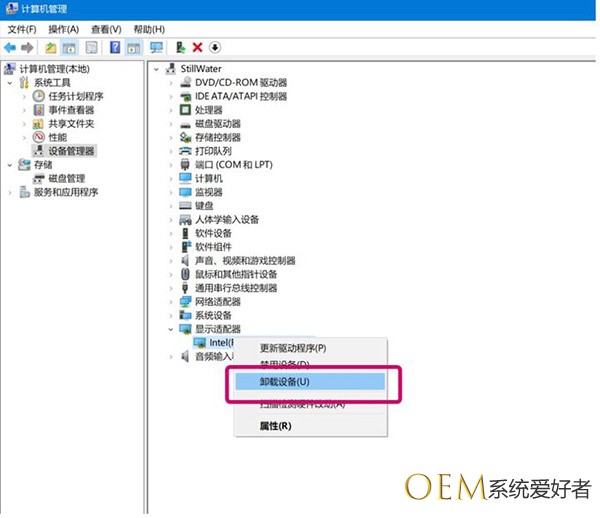600x518 pixels.
Task: Expand the 服务和应用程序 node
Action: coord(10,193)
